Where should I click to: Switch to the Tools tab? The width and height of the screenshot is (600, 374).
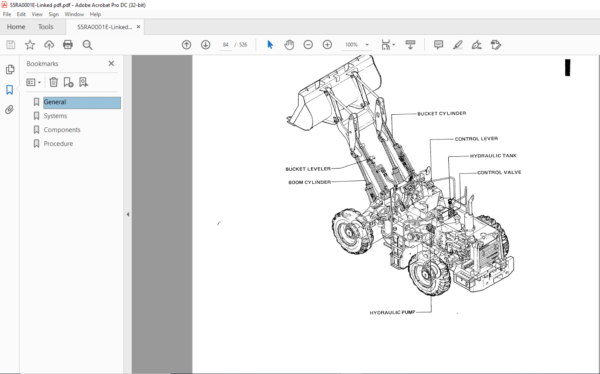[x=46, y=27]
